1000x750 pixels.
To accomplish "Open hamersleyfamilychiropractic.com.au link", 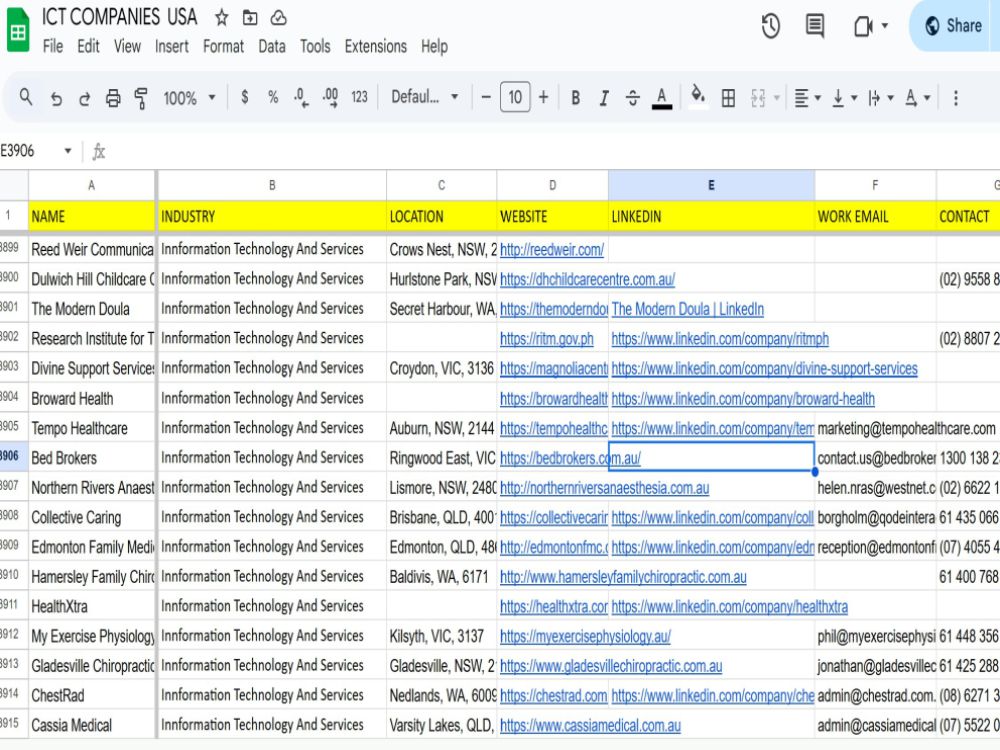I will coord(623,577).
